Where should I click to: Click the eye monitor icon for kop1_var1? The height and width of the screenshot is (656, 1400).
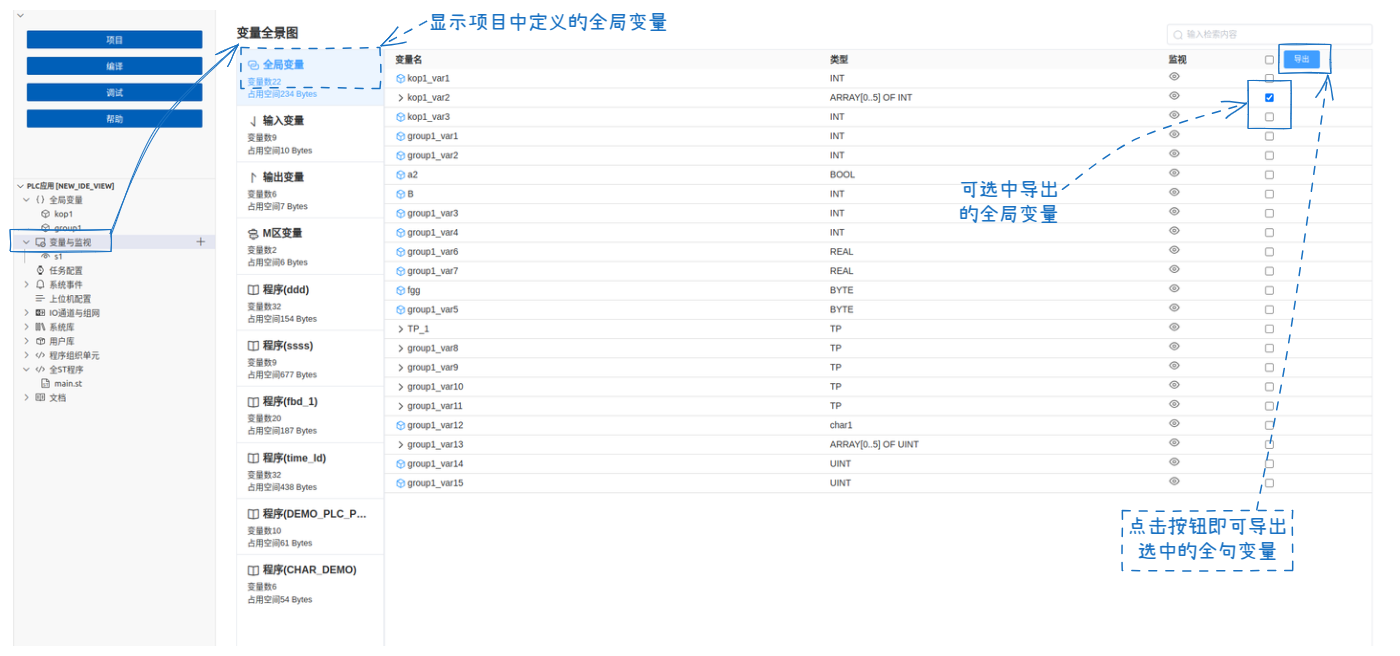coord(1174,77)
